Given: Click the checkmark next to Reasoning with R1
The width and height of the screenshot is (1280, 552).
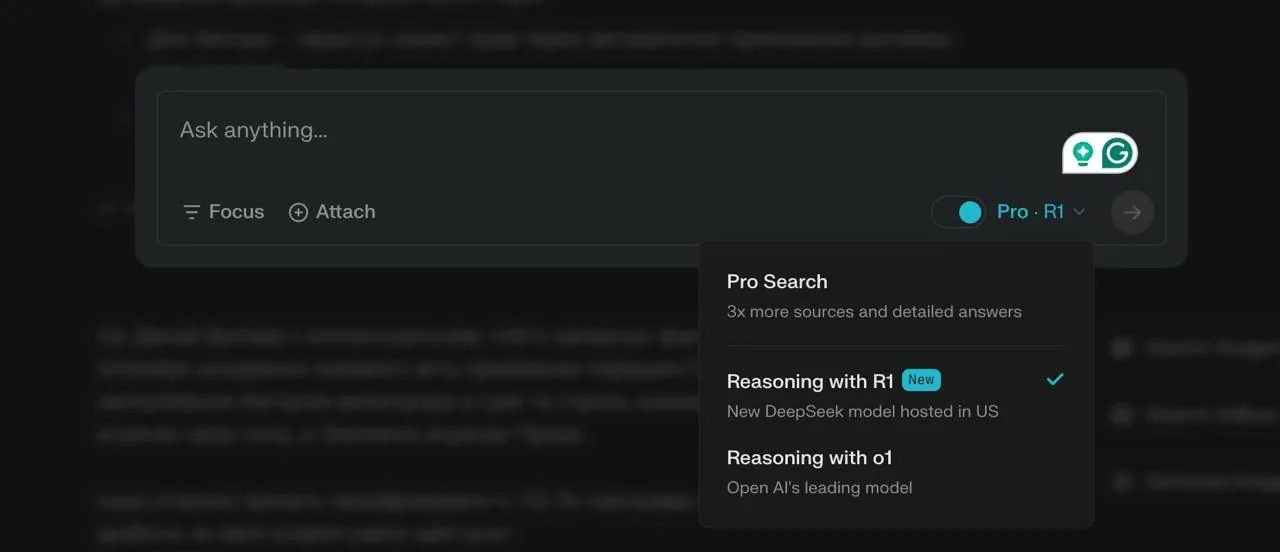Looking at the screenshot, I should [x=1054, y=380].
